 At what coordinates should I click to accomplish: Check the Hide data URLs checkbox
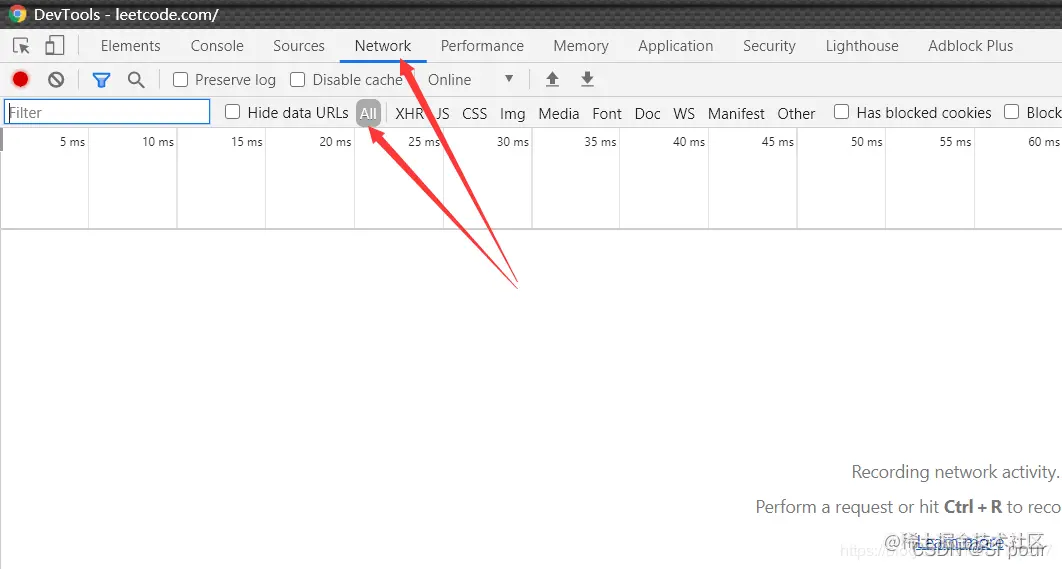(x=232, y=112)
